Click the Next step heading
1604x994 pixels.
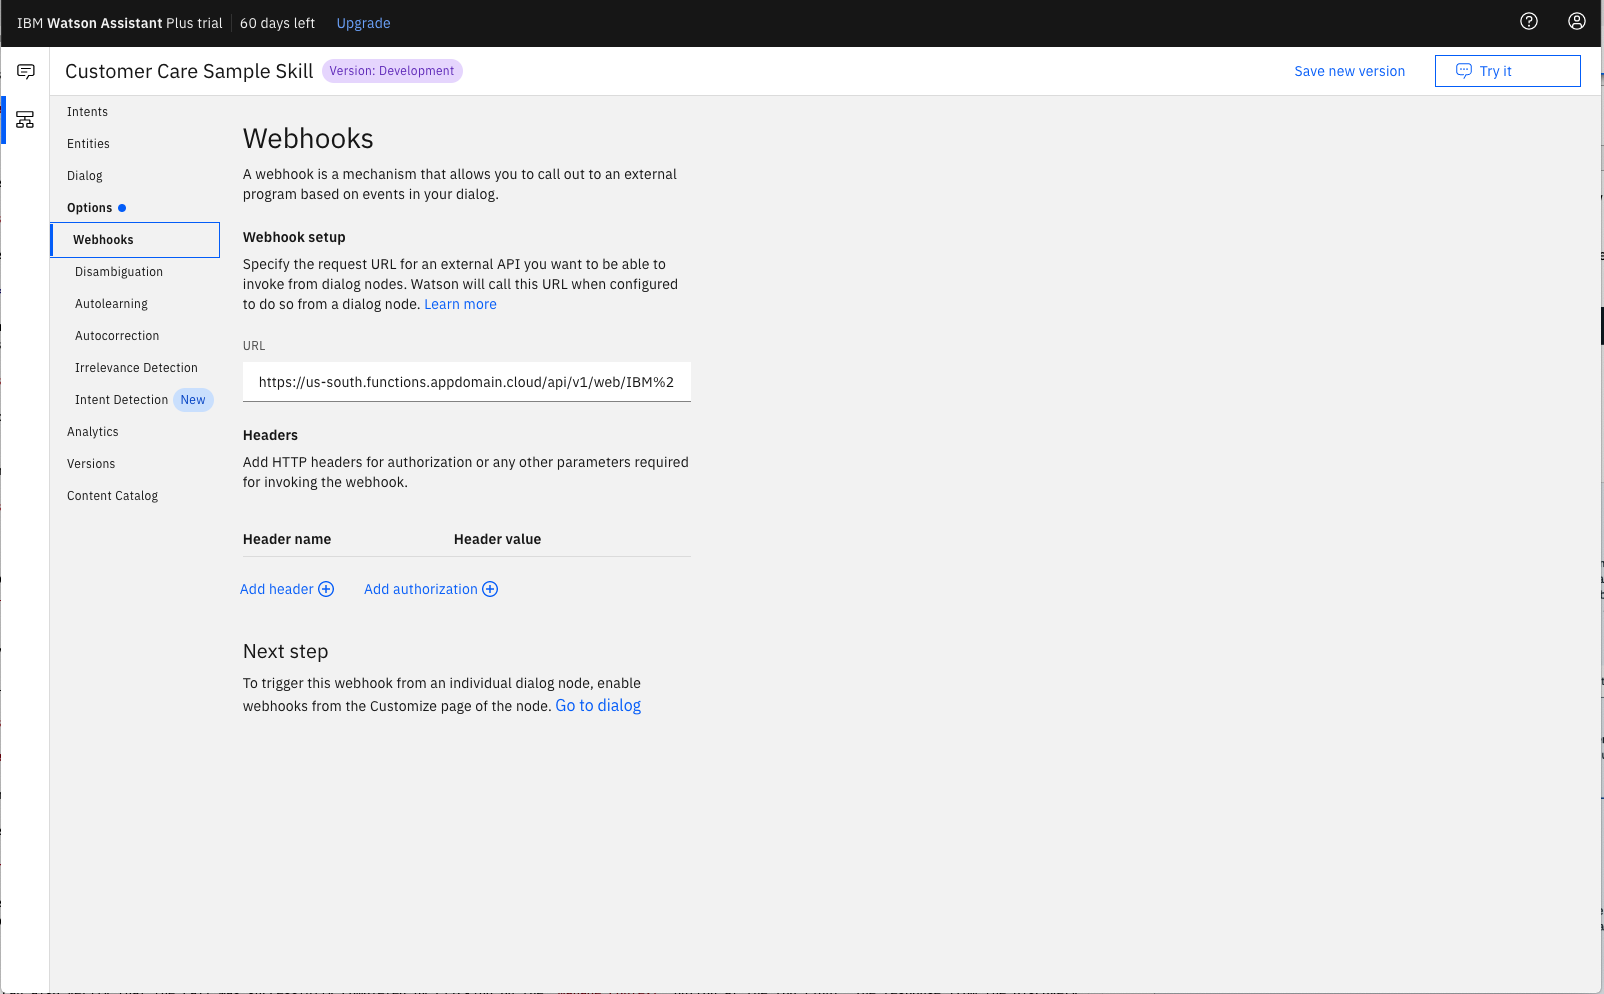[286, 652]
